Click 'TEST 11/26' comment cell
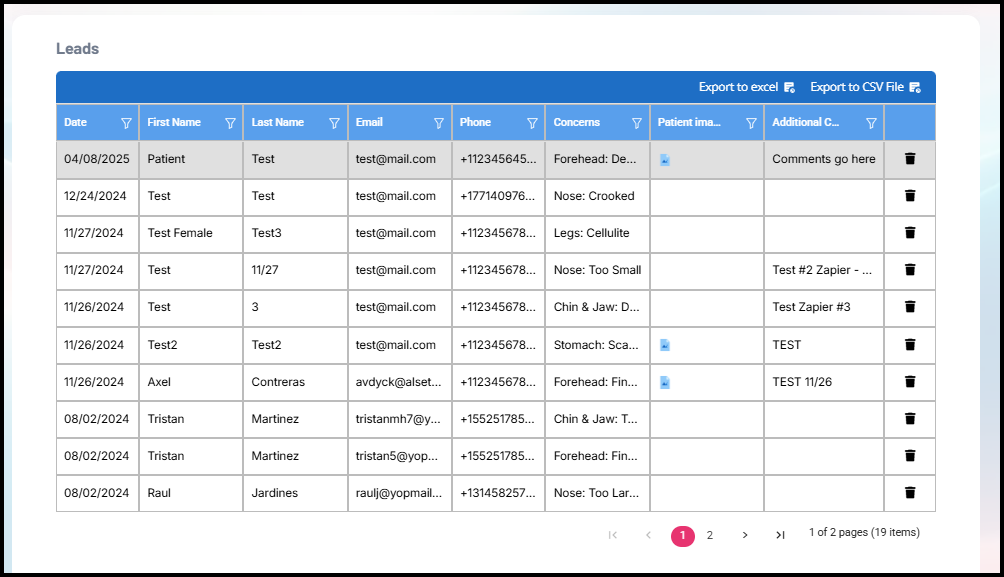The height and width of the screenshot is (577, 1004). point(824,382)
